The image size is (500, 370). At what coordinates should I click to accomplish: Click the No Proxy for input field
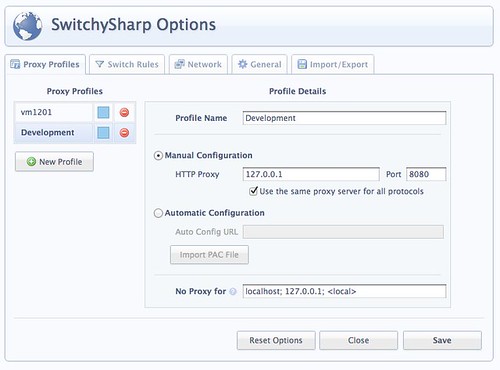click(344, 291)
